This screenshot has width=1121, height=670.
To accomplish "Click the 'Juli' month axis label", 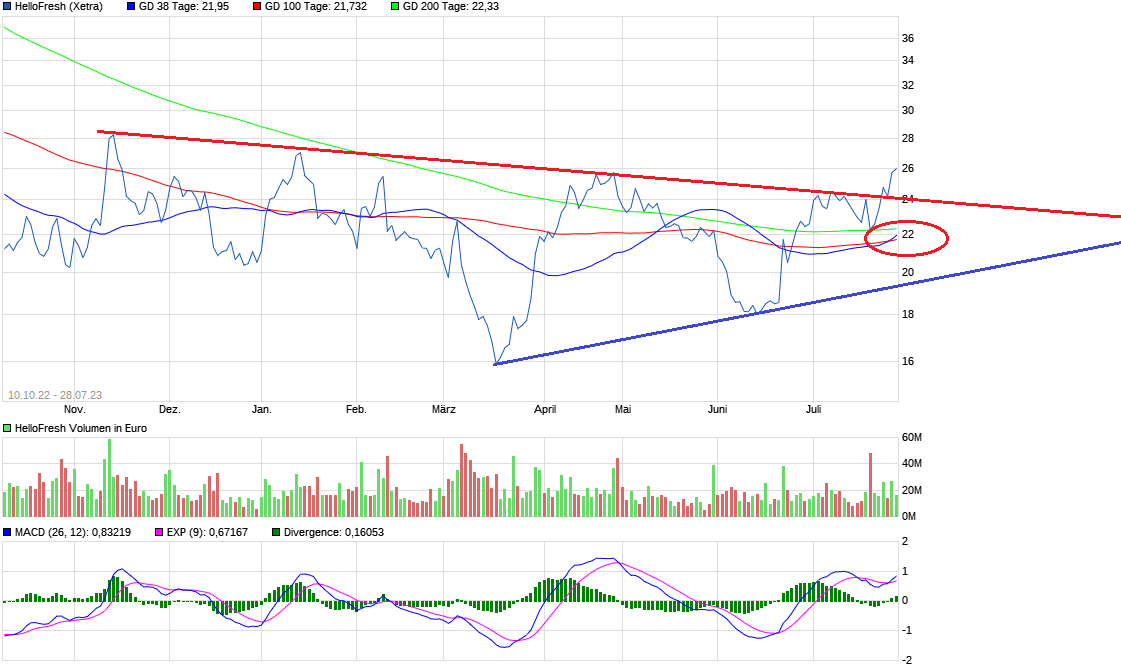I will pos(814,409).
